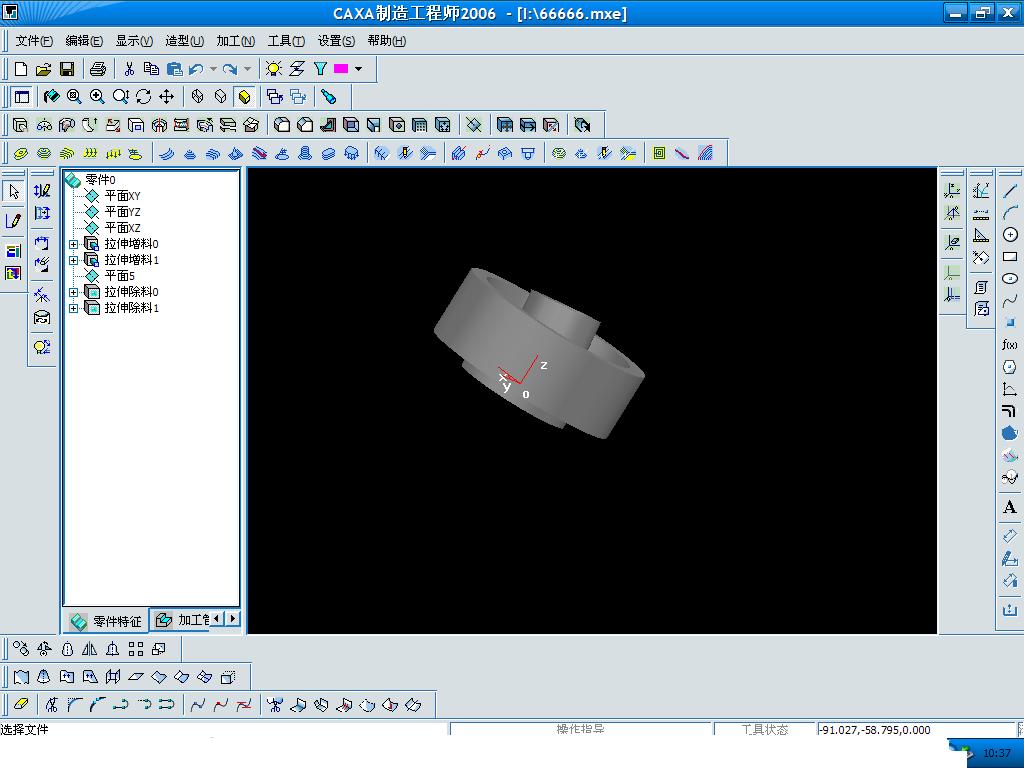The height and width of the screenshot is (768, 1024).
Task: Open the undo history dropdown arrow
Action: [x=213, y=69]
